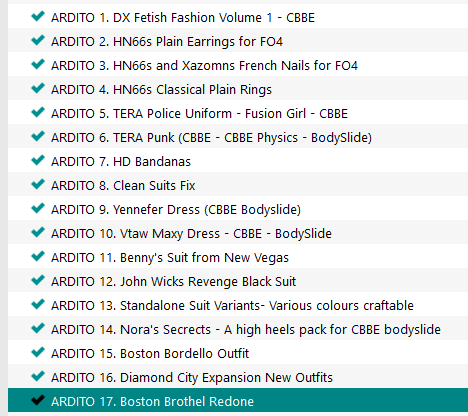This screenshot has height=416, width=468.
Task: Select 'ARDITO 5. TERA Police Uniform' row text
Action: [199, 114]
